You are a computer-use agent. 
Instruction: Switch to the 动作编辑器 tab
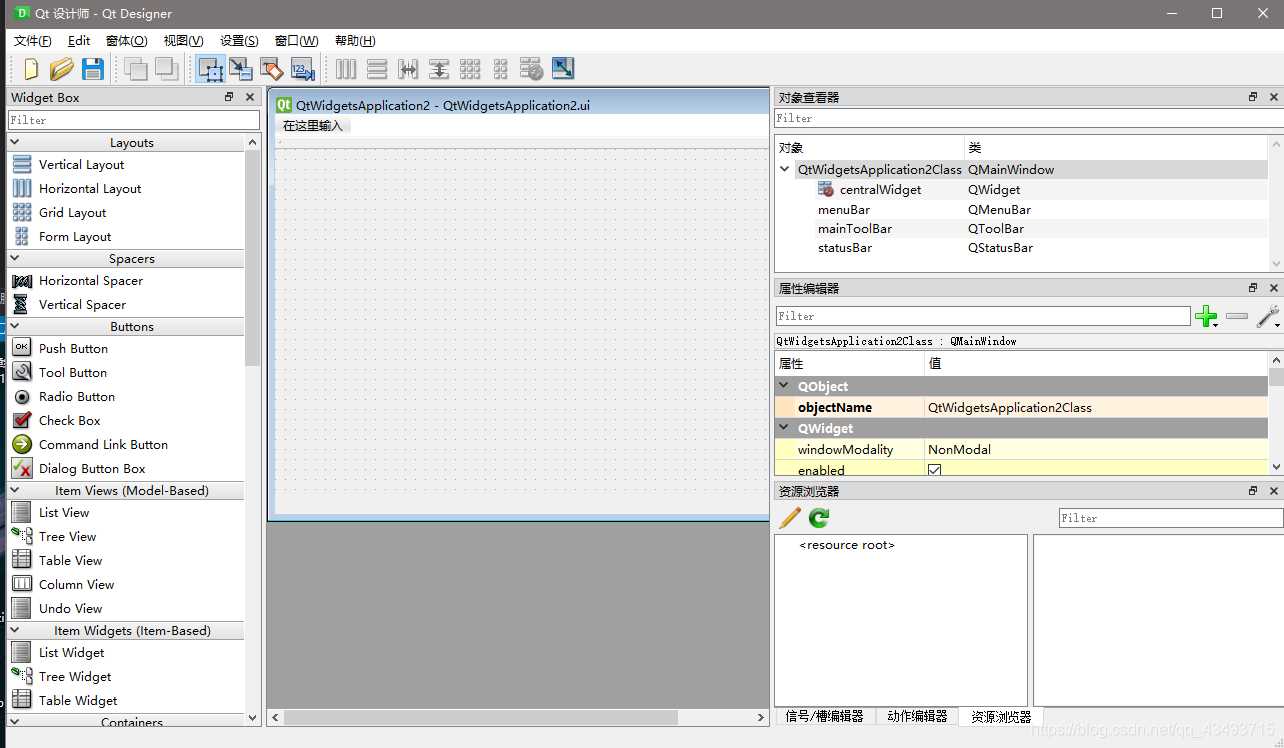click(x=917, y=716)
